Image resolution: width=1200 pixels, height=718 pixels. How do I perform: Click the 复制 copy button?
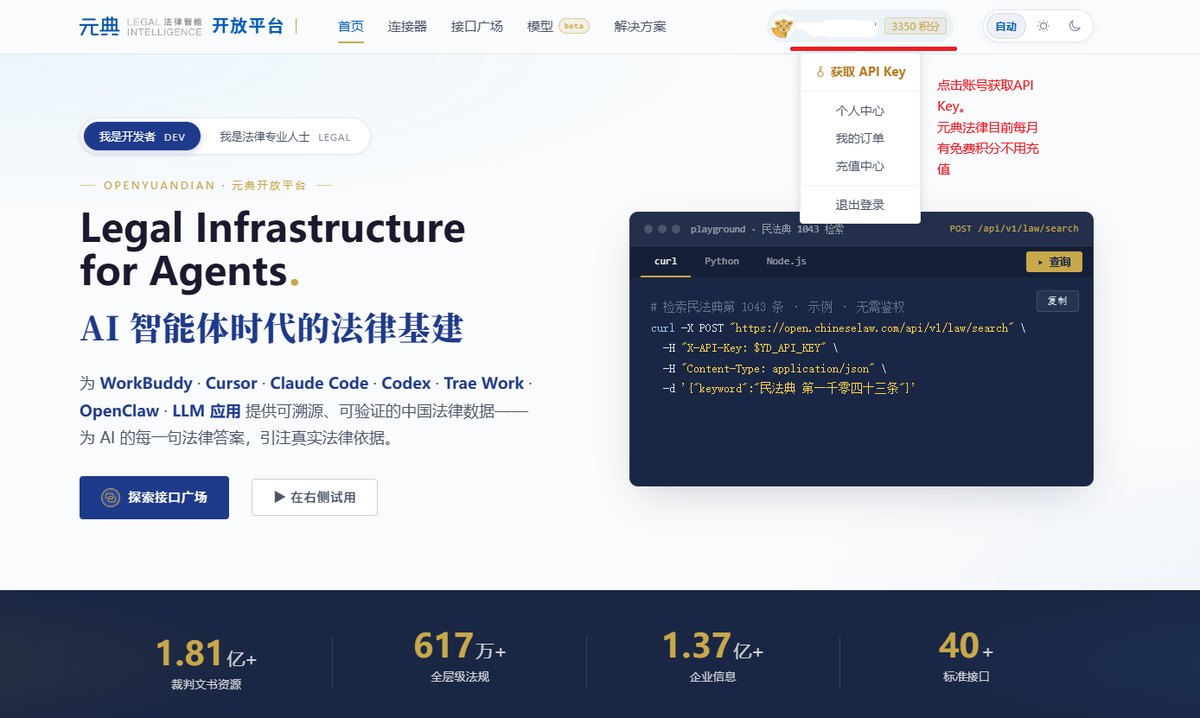tap(1057, 300)
